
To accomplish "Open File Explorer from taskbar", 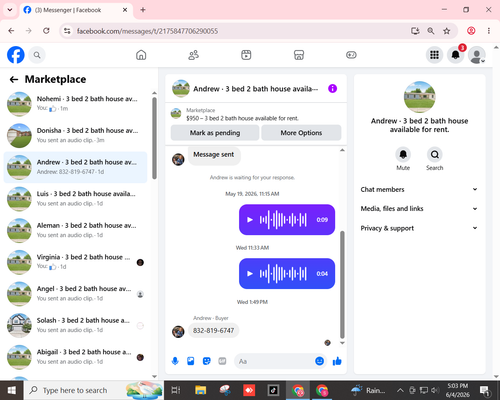I will [x=201, y=390].
